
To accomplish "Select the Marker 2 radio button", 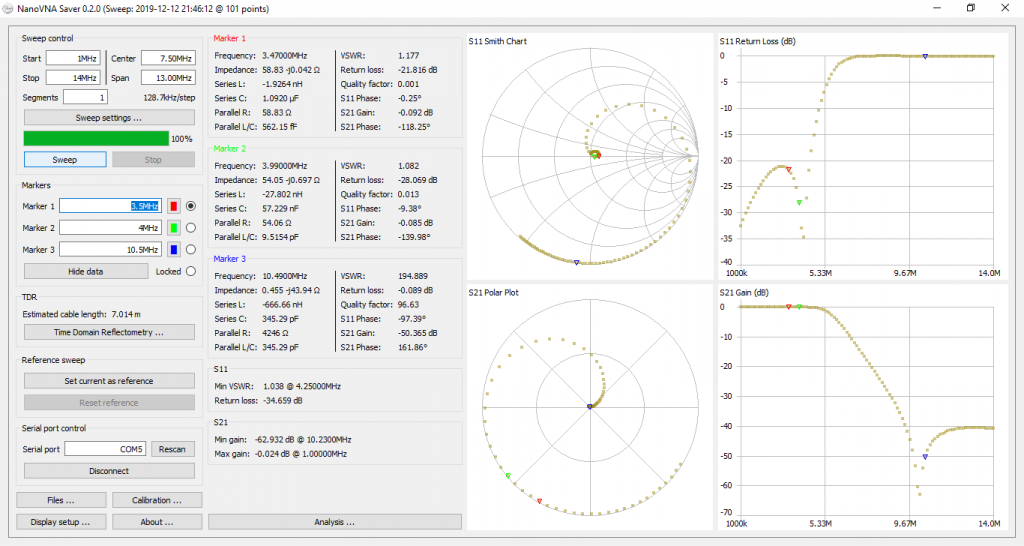I will point(191,228).
